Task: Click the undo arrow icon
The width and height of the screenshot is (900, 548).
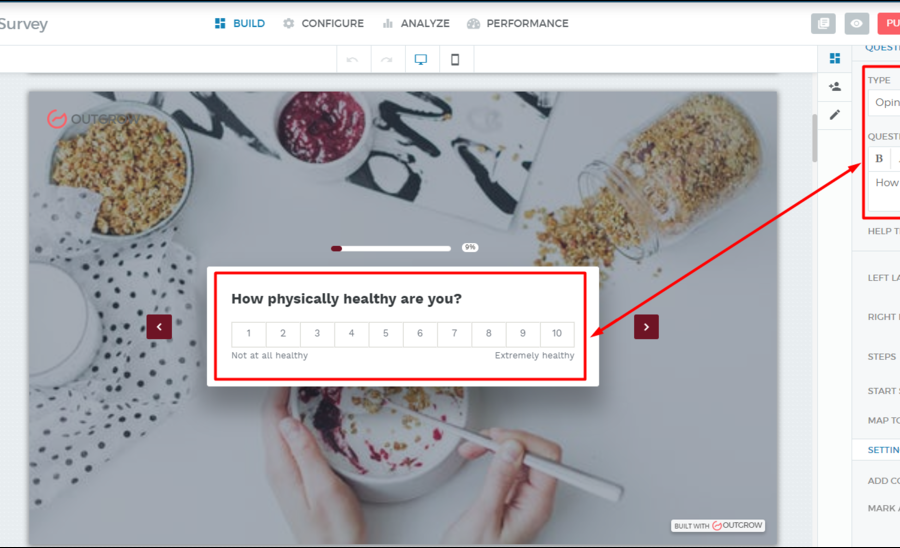Action: [x=352, y=60]
